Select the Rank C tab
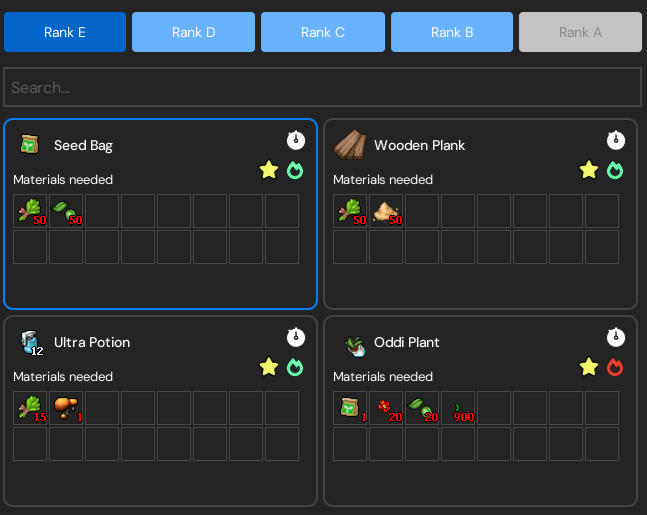647x515 pixels. 322,32
